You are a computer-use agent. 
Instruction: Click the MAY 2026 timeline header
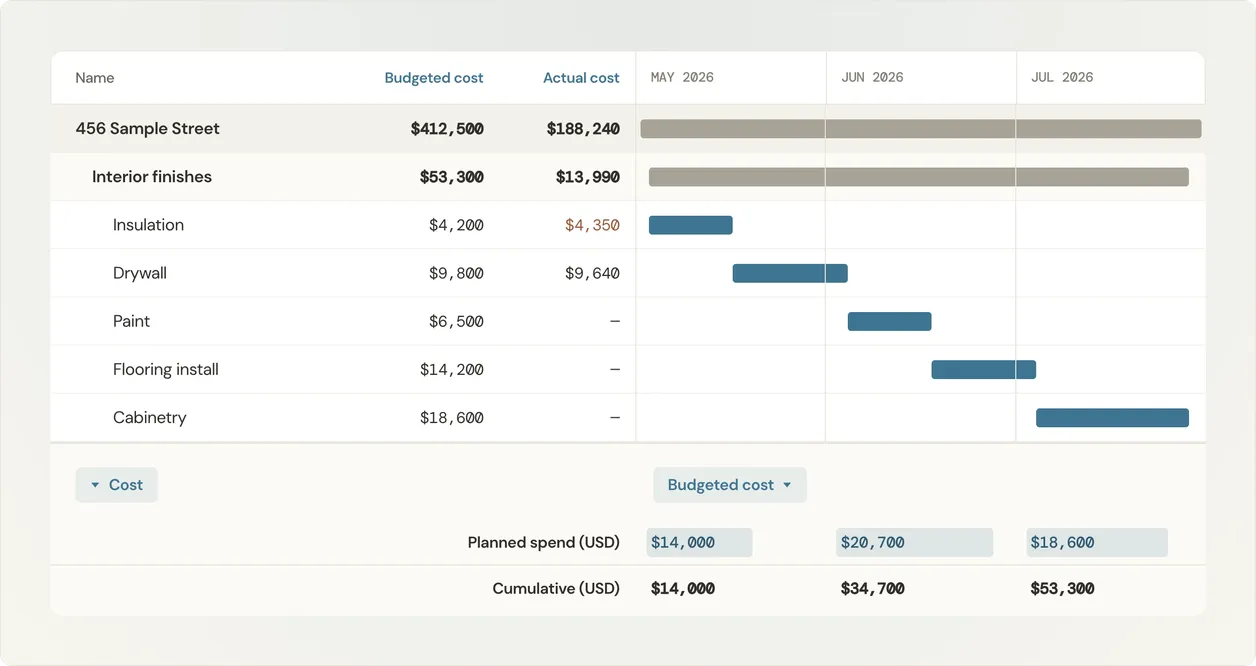682,77
